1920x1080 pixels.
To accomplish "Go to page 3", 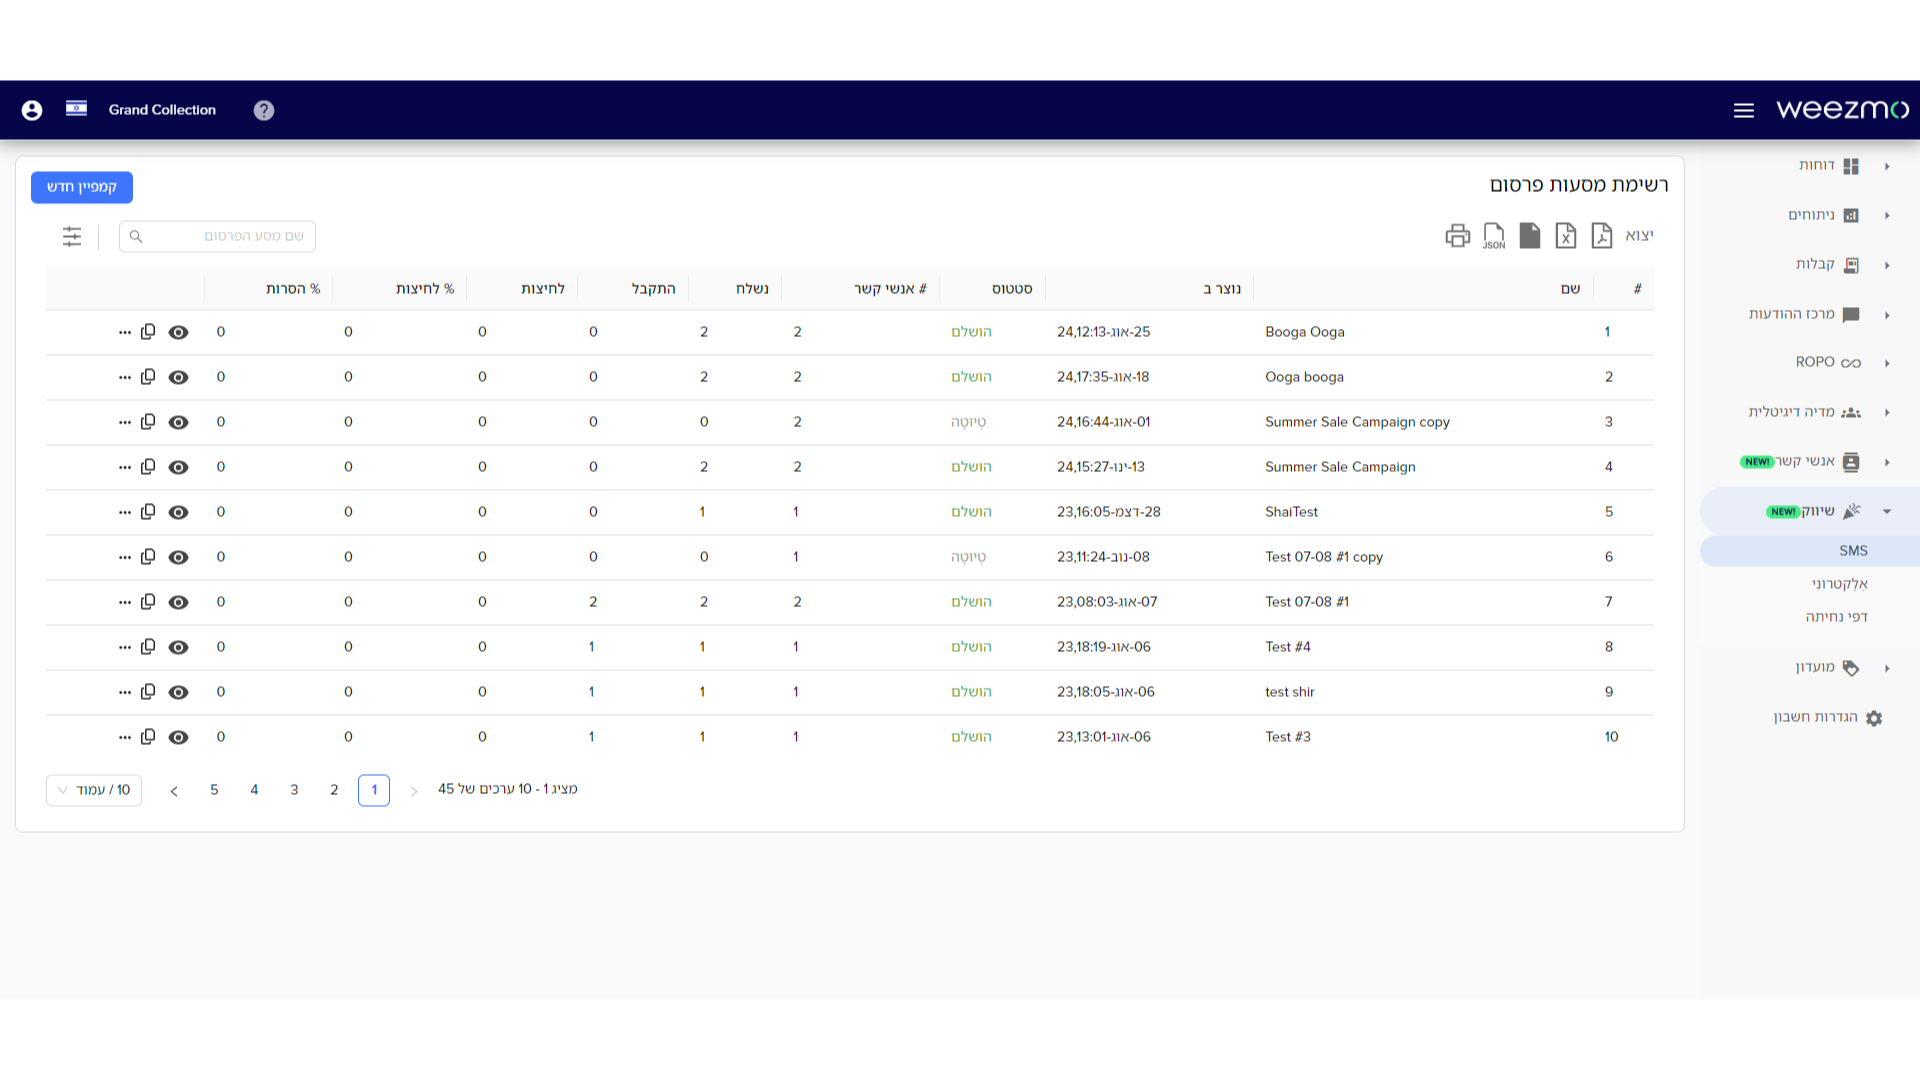I will click(x=294, y=790).
